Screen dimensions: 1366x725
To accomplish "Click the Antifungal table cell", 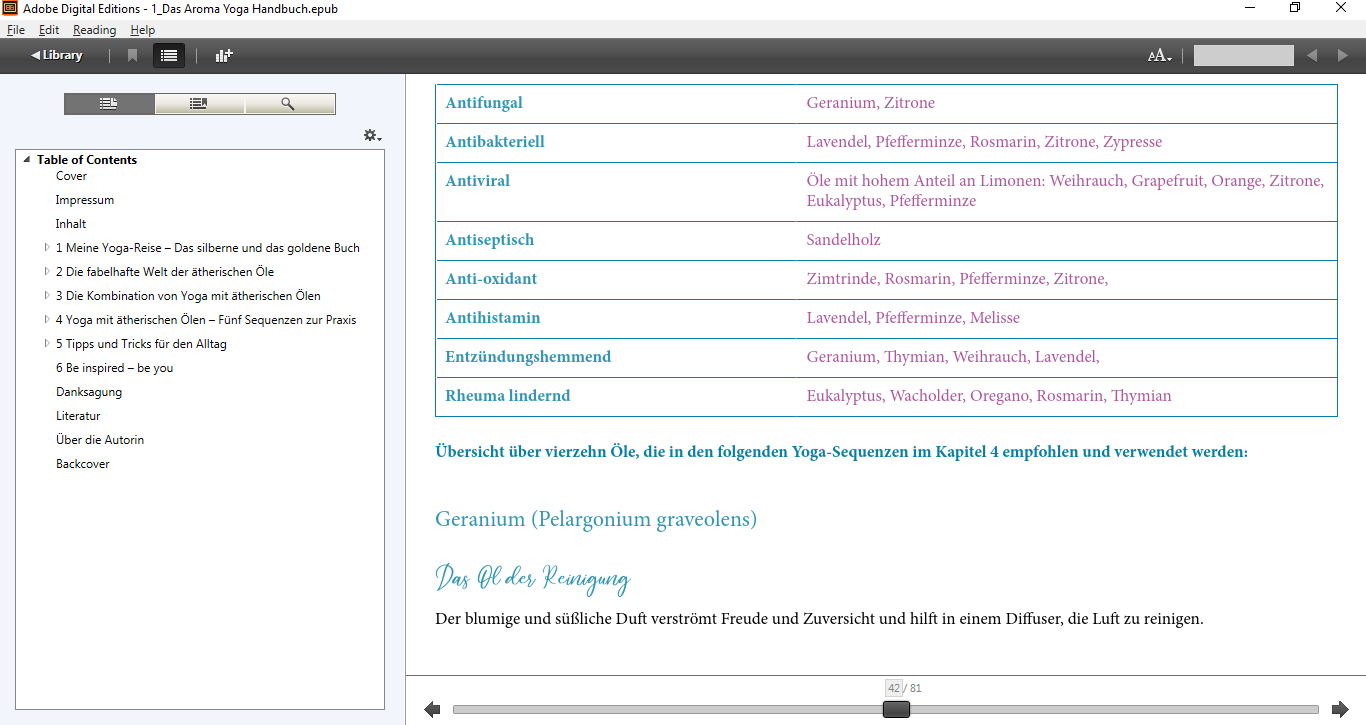I will coord(616,104).
